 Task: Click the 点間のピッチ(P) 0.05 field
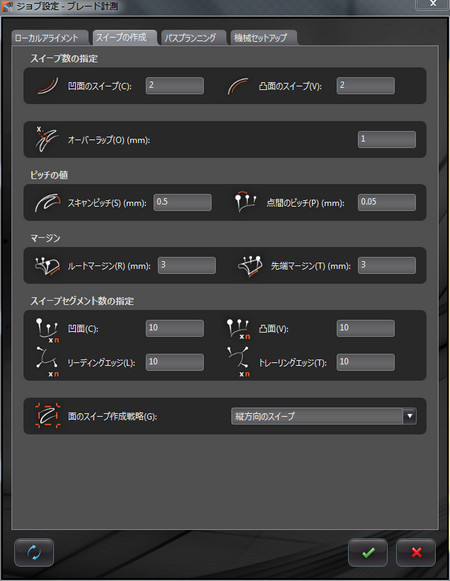tap(387, 202)
